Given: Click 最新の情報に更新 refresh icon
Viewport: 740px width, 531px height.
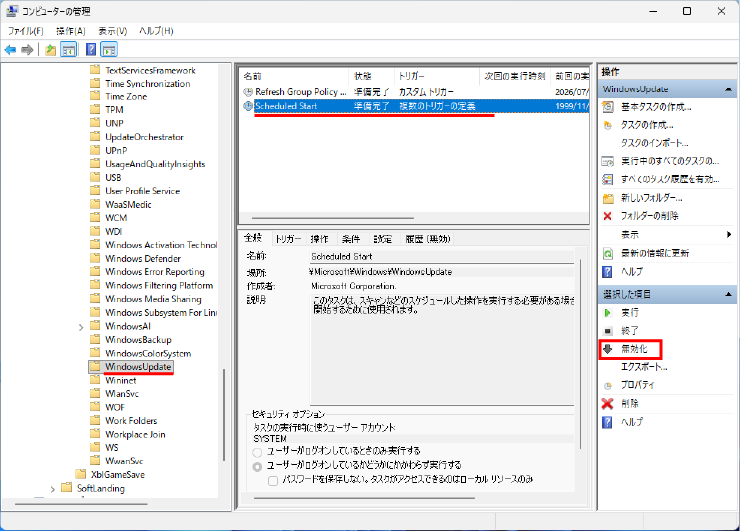Looking at the screenshot, I should [x=608, y=253].
